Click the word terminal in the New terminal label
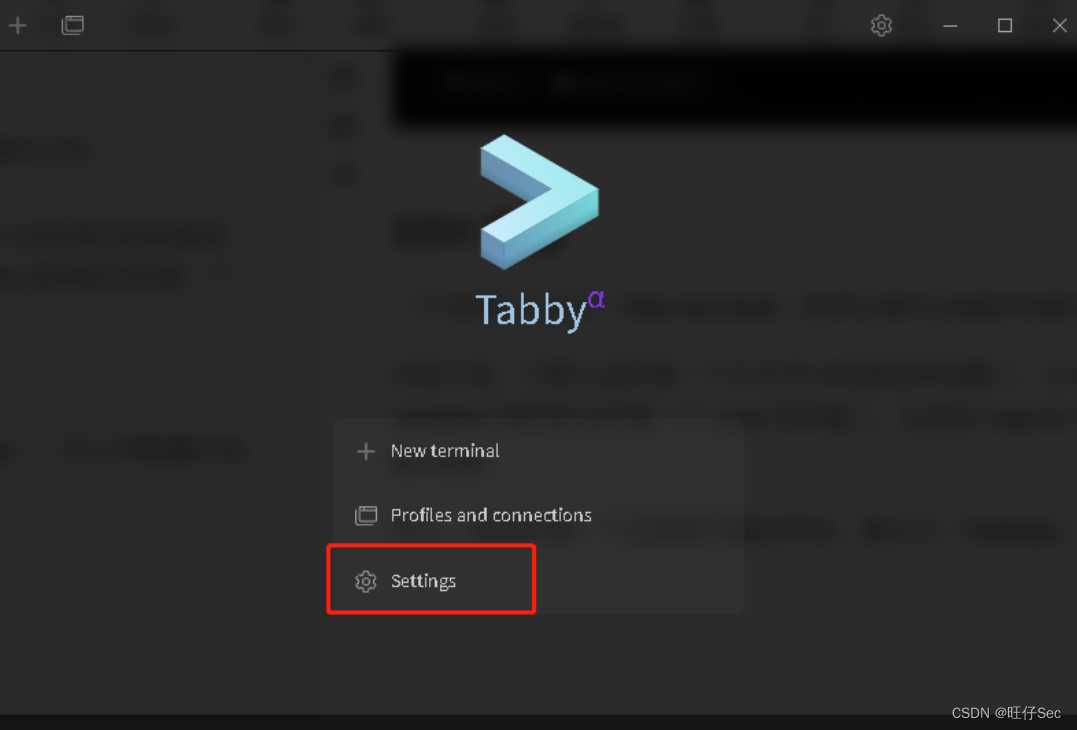1077x730 pixels. coord(465,451)
